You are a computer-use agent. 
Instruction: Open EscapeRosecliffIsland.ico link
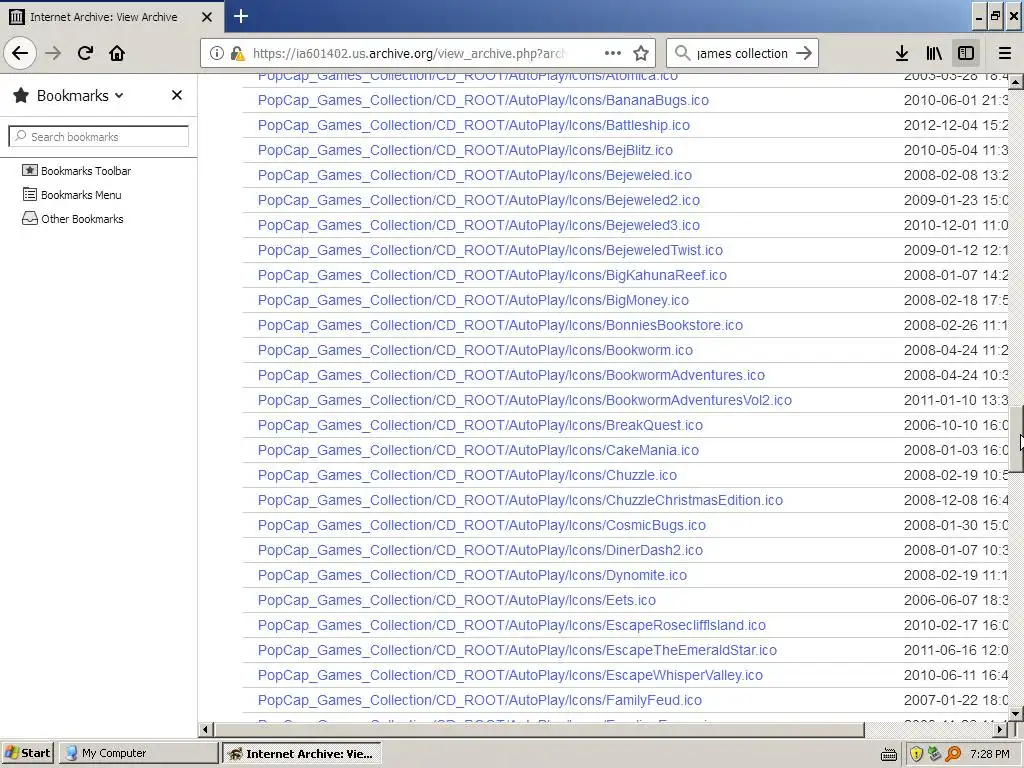tap(512, 626)
